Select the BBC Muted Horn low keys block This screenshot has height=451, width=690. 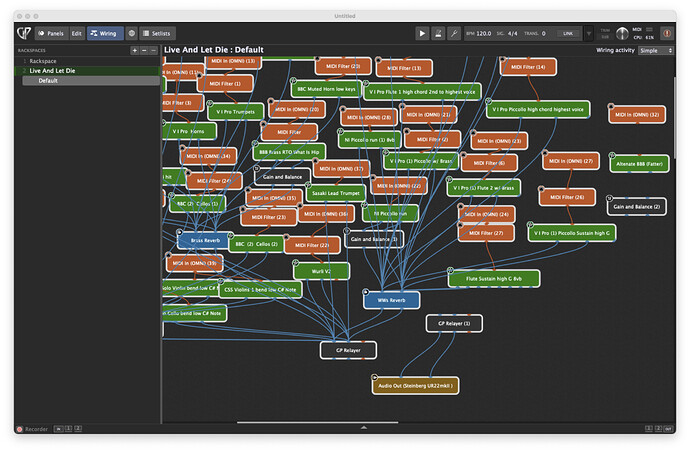(x=326, y=89)
